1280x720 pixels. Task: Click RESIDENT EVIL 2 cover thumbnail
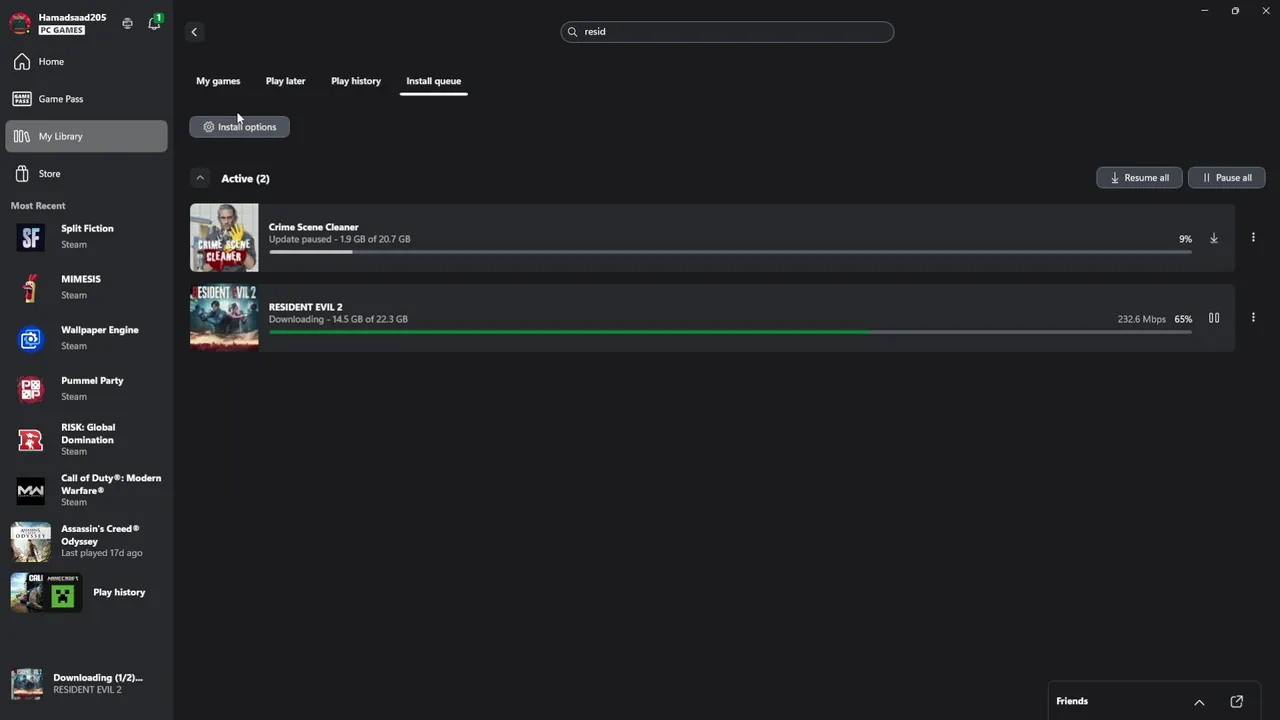click(x=224, y=318)
